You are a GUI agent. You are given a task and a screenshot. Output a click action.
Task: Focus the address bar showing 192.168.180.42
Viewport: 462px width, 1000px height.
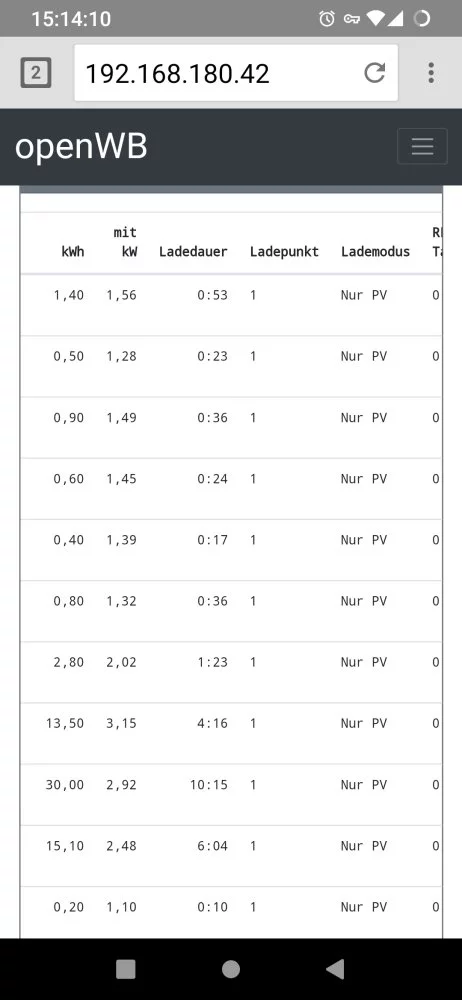click(236, 73)
